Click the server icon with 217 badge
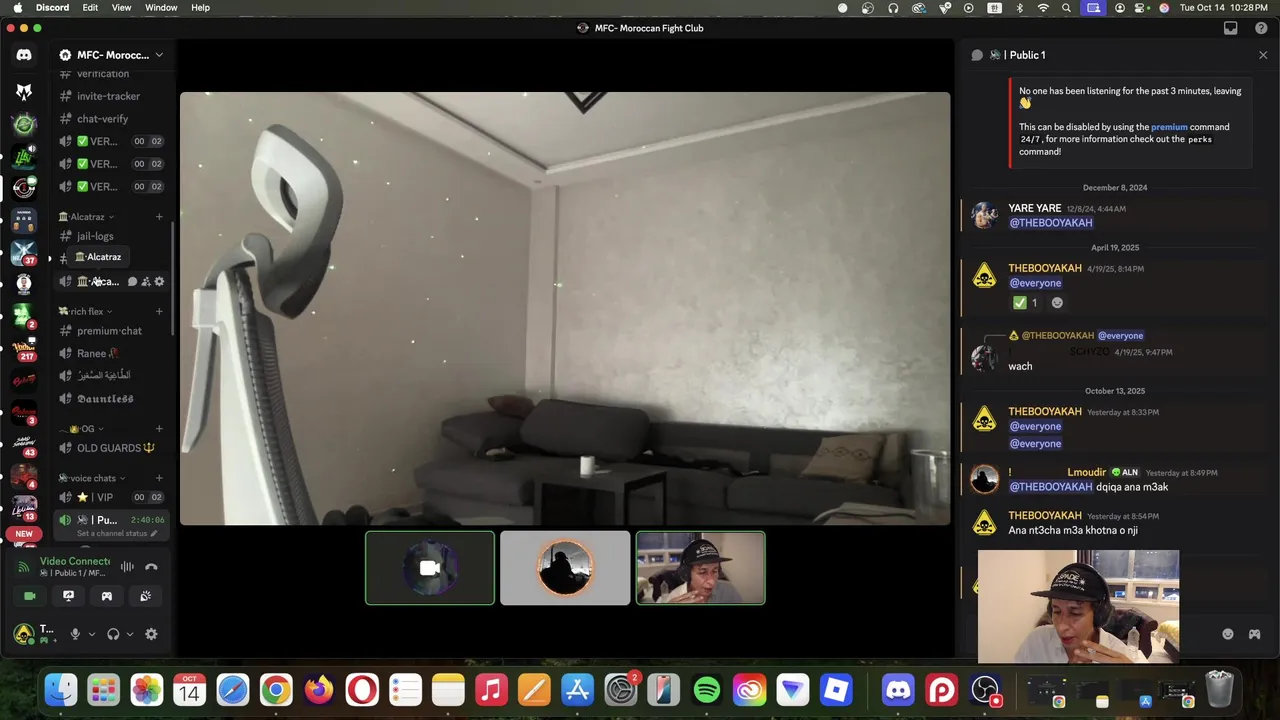The image size is (1280, 720). (24, 349)
